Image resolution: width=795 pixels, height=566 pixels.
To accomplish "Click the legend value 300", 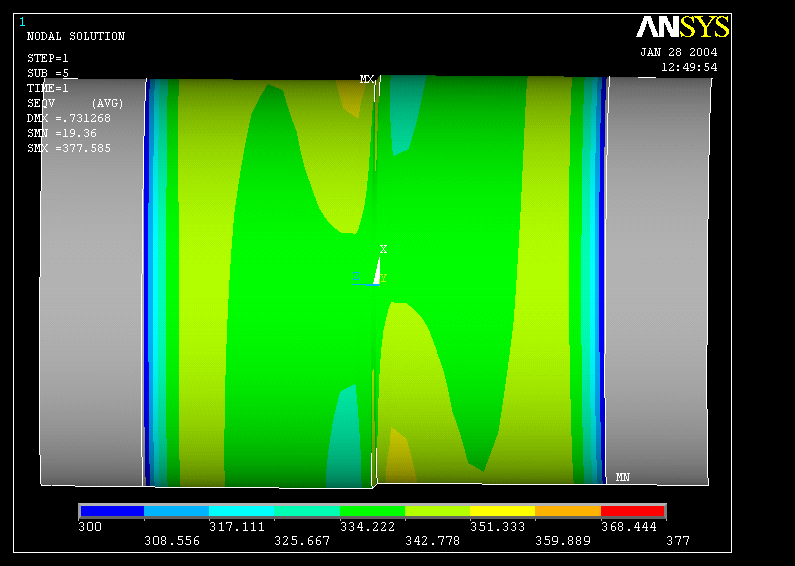I will [x=90, y=527].
